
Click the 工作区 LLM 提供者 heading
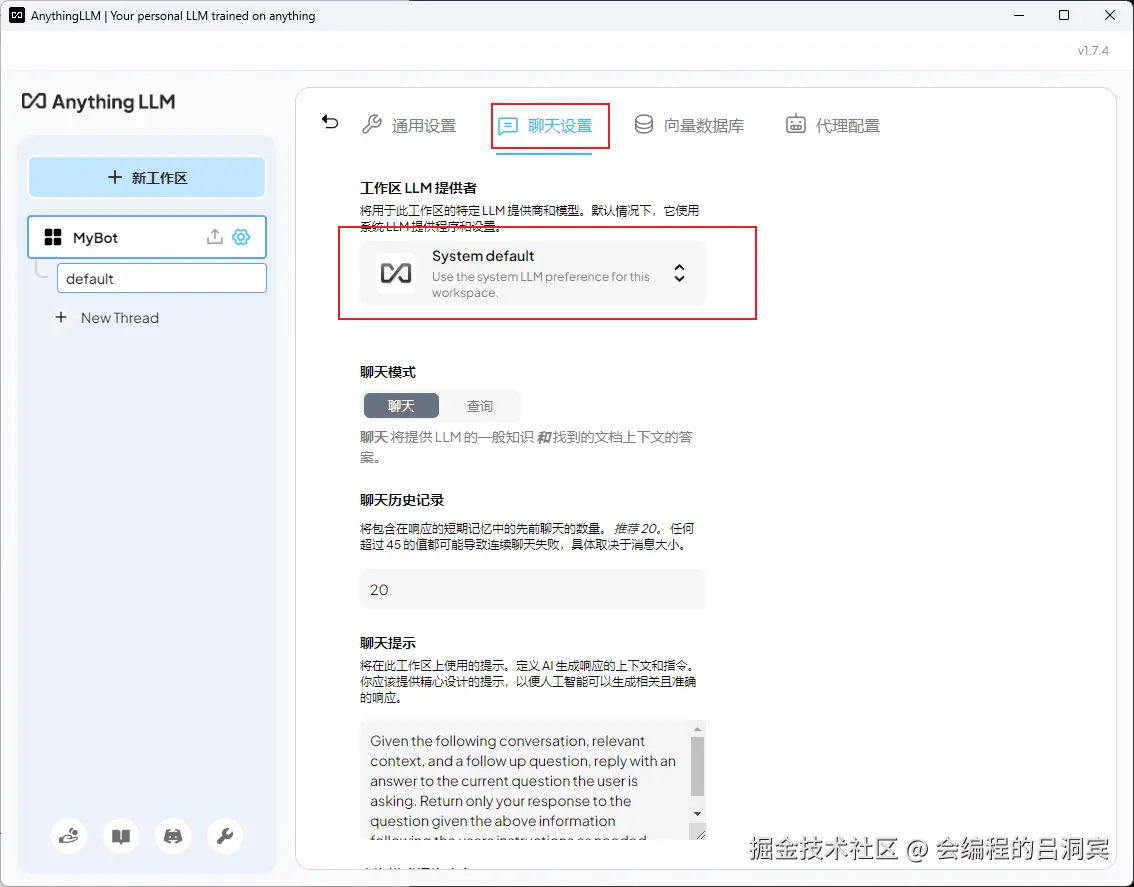418,188
